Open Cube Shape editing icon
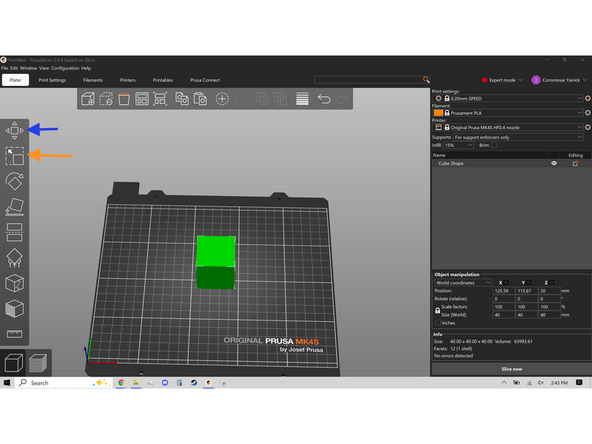The height and width of the screenshot is (444, 592). tap(575, 163)
